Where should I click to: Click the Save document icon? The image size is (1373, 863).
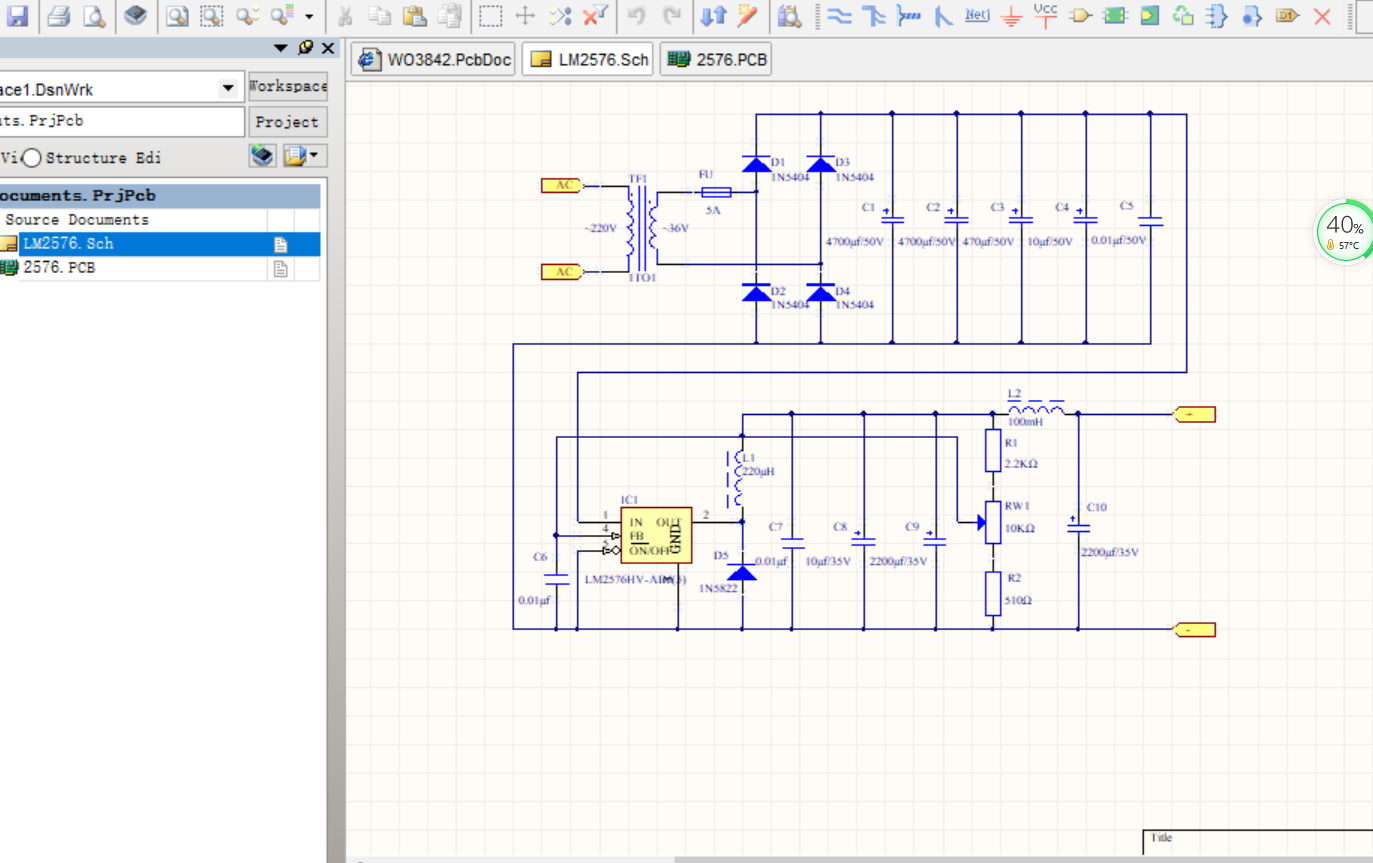point(17,15)
